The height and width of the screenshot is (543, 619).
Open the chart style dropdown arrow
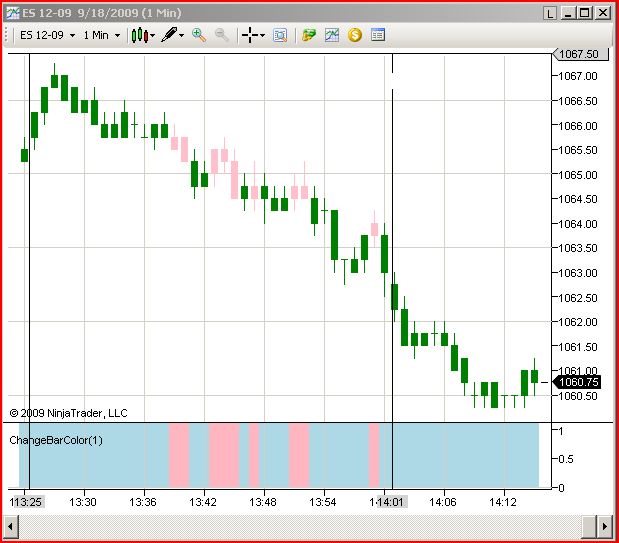[x=153, y=36]
